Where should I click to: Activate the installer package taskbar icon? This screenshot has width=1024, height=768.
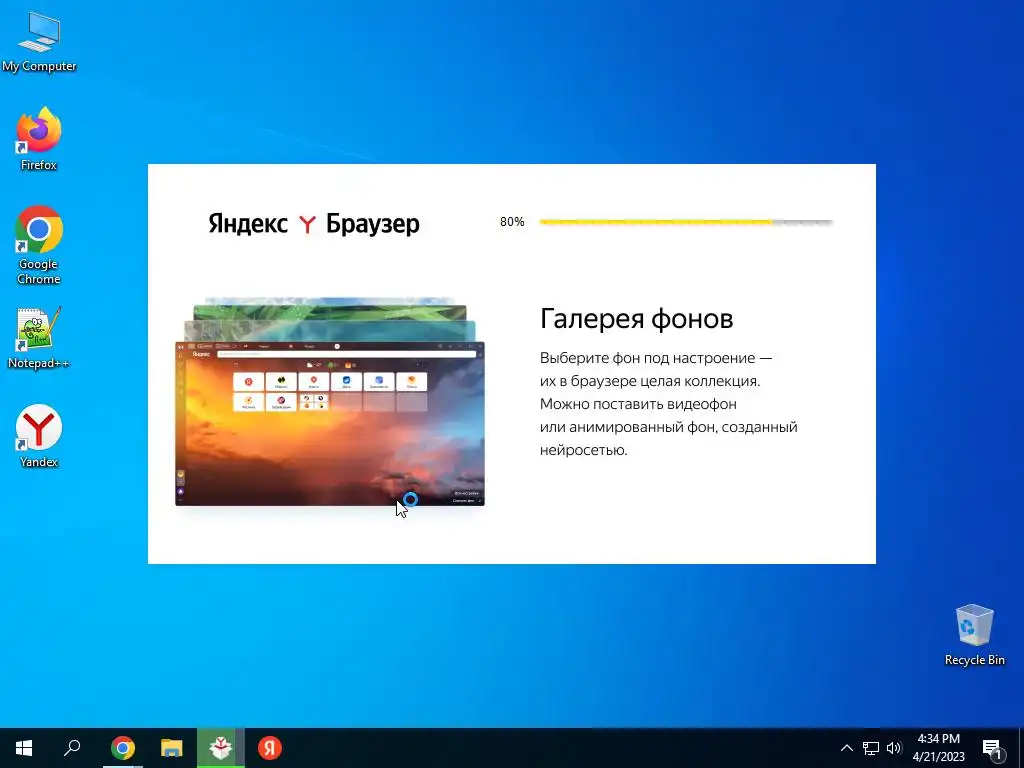(x=221, y=748)
